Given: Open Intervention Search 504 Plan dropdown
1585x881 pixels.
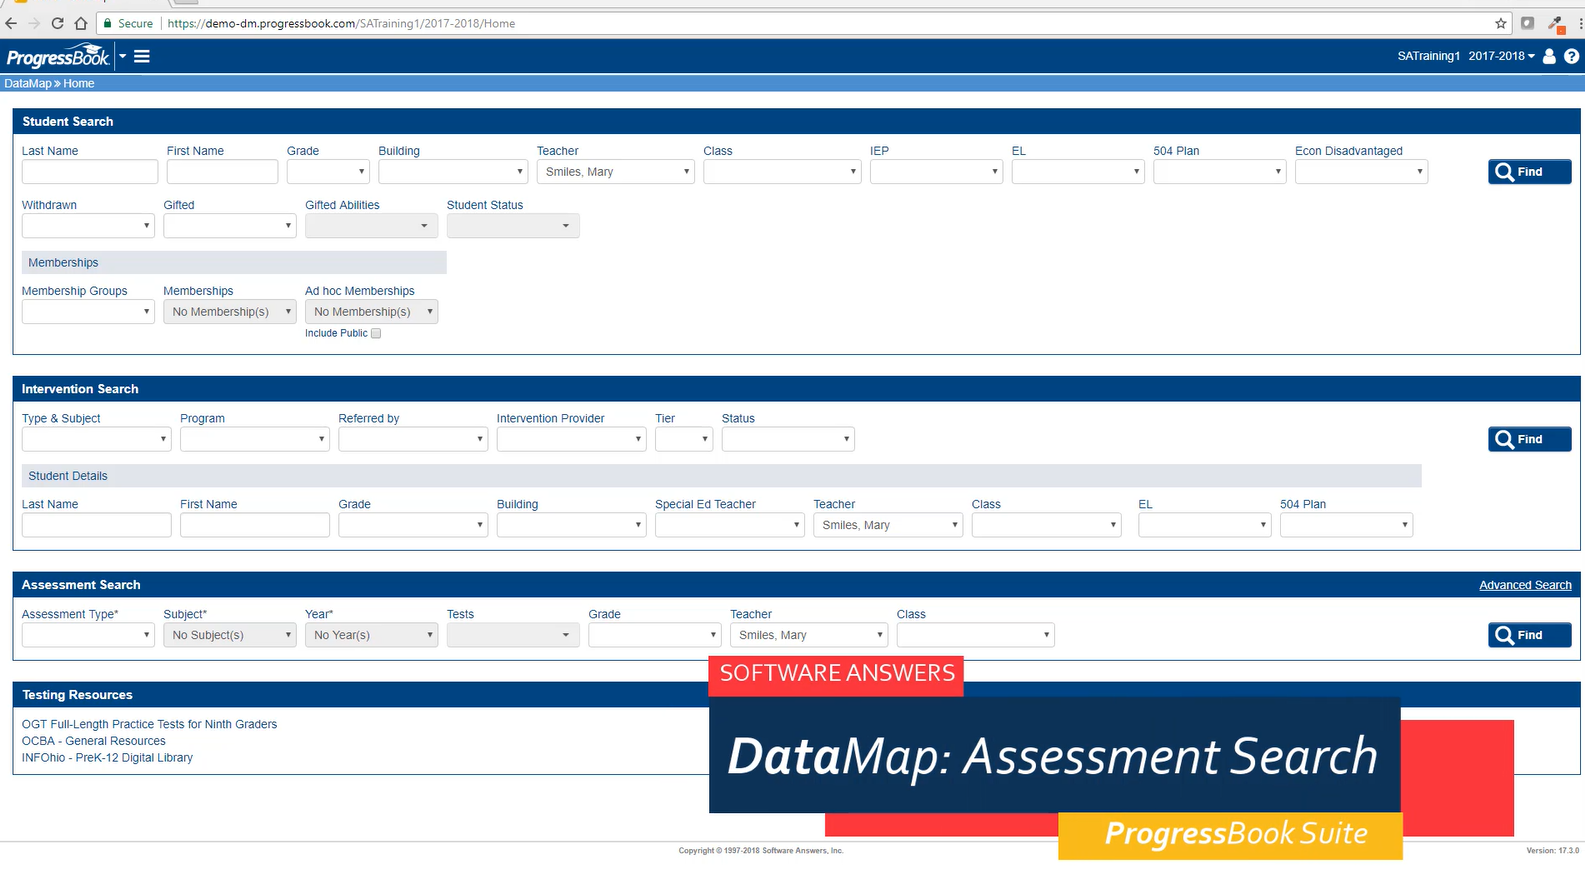Looking at the screenshot, I should 1347,525.
